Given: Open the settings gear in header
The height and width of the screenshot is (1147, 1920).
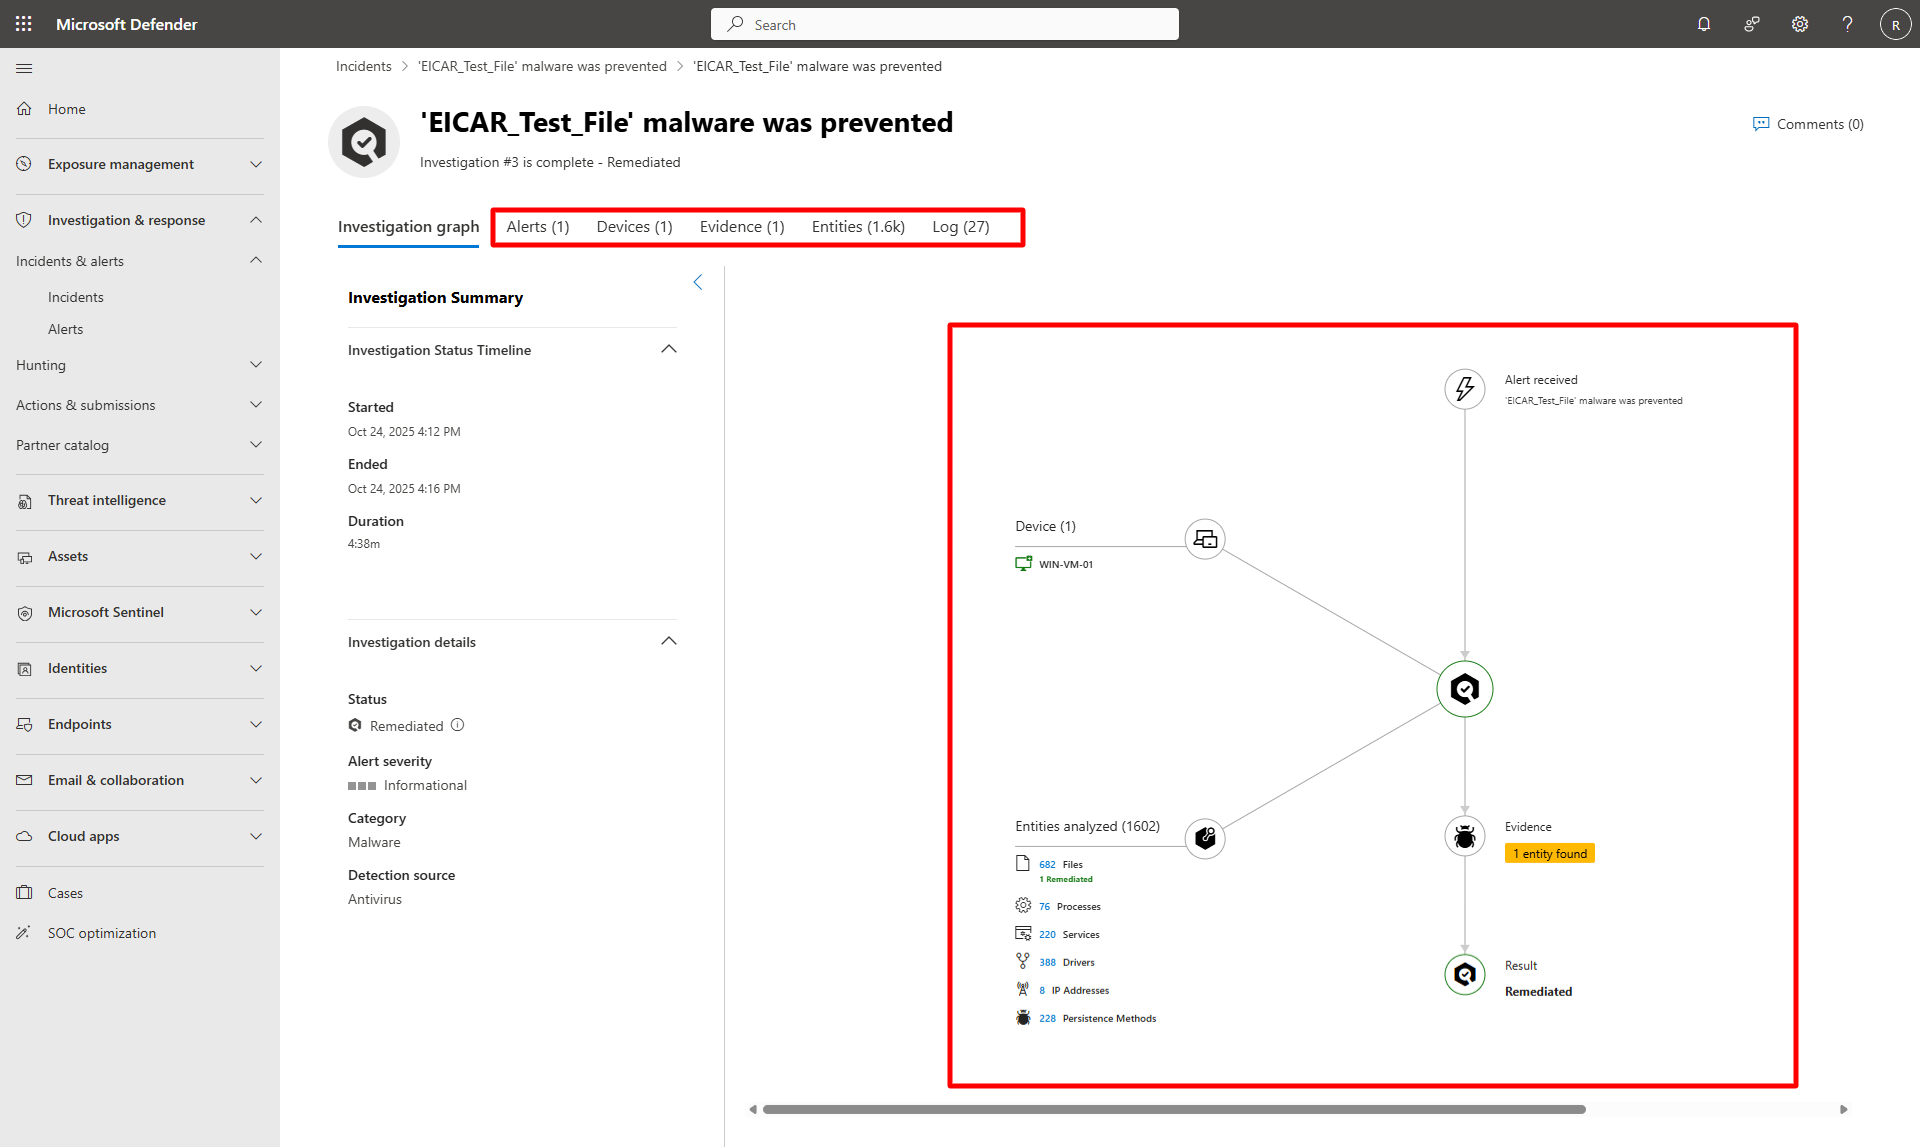Looking at the screenshot, I should tap(1800, 24).
